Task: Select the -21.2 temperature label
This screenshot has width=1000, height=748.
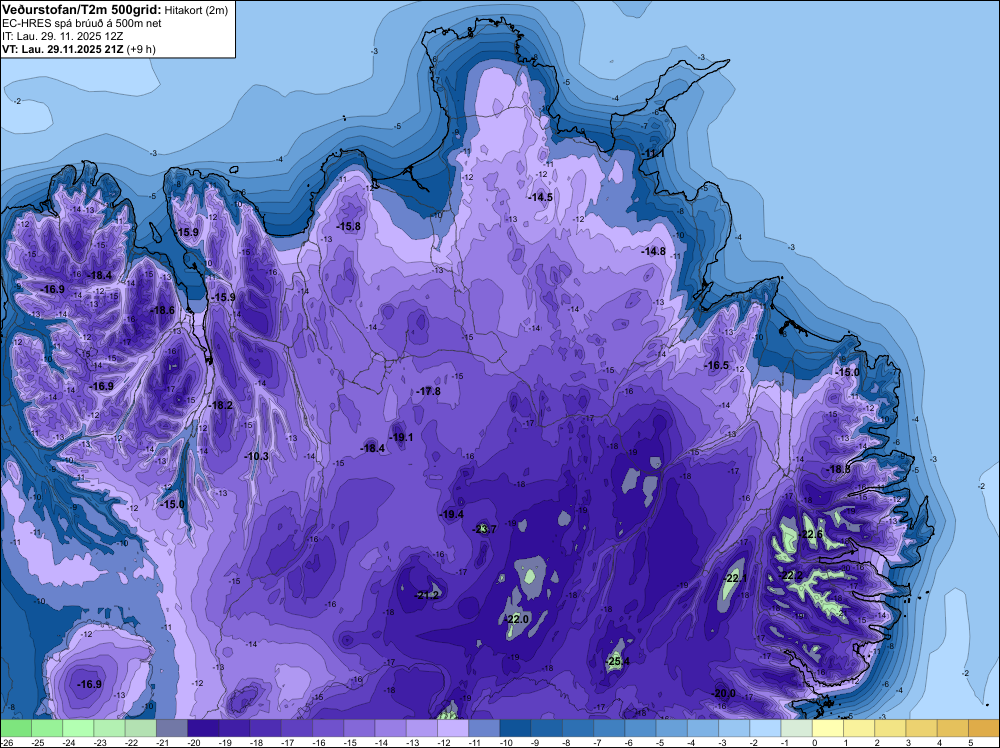Action: pyautogui.click(x=427, y=595)
